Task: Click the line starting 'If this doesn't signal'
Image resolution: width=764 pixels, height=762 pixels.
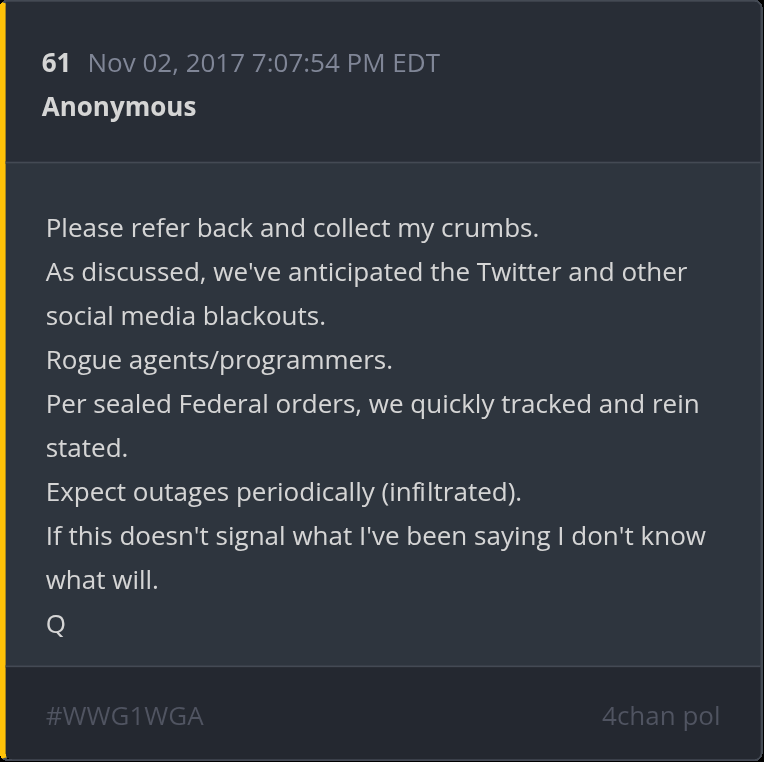Action: 376,536
